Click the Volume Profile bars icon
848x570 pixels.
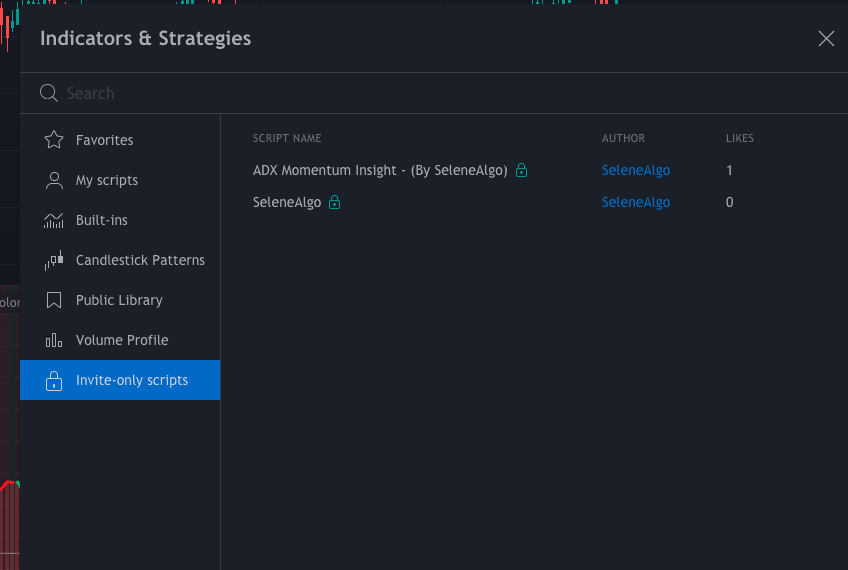click(54, 340)
